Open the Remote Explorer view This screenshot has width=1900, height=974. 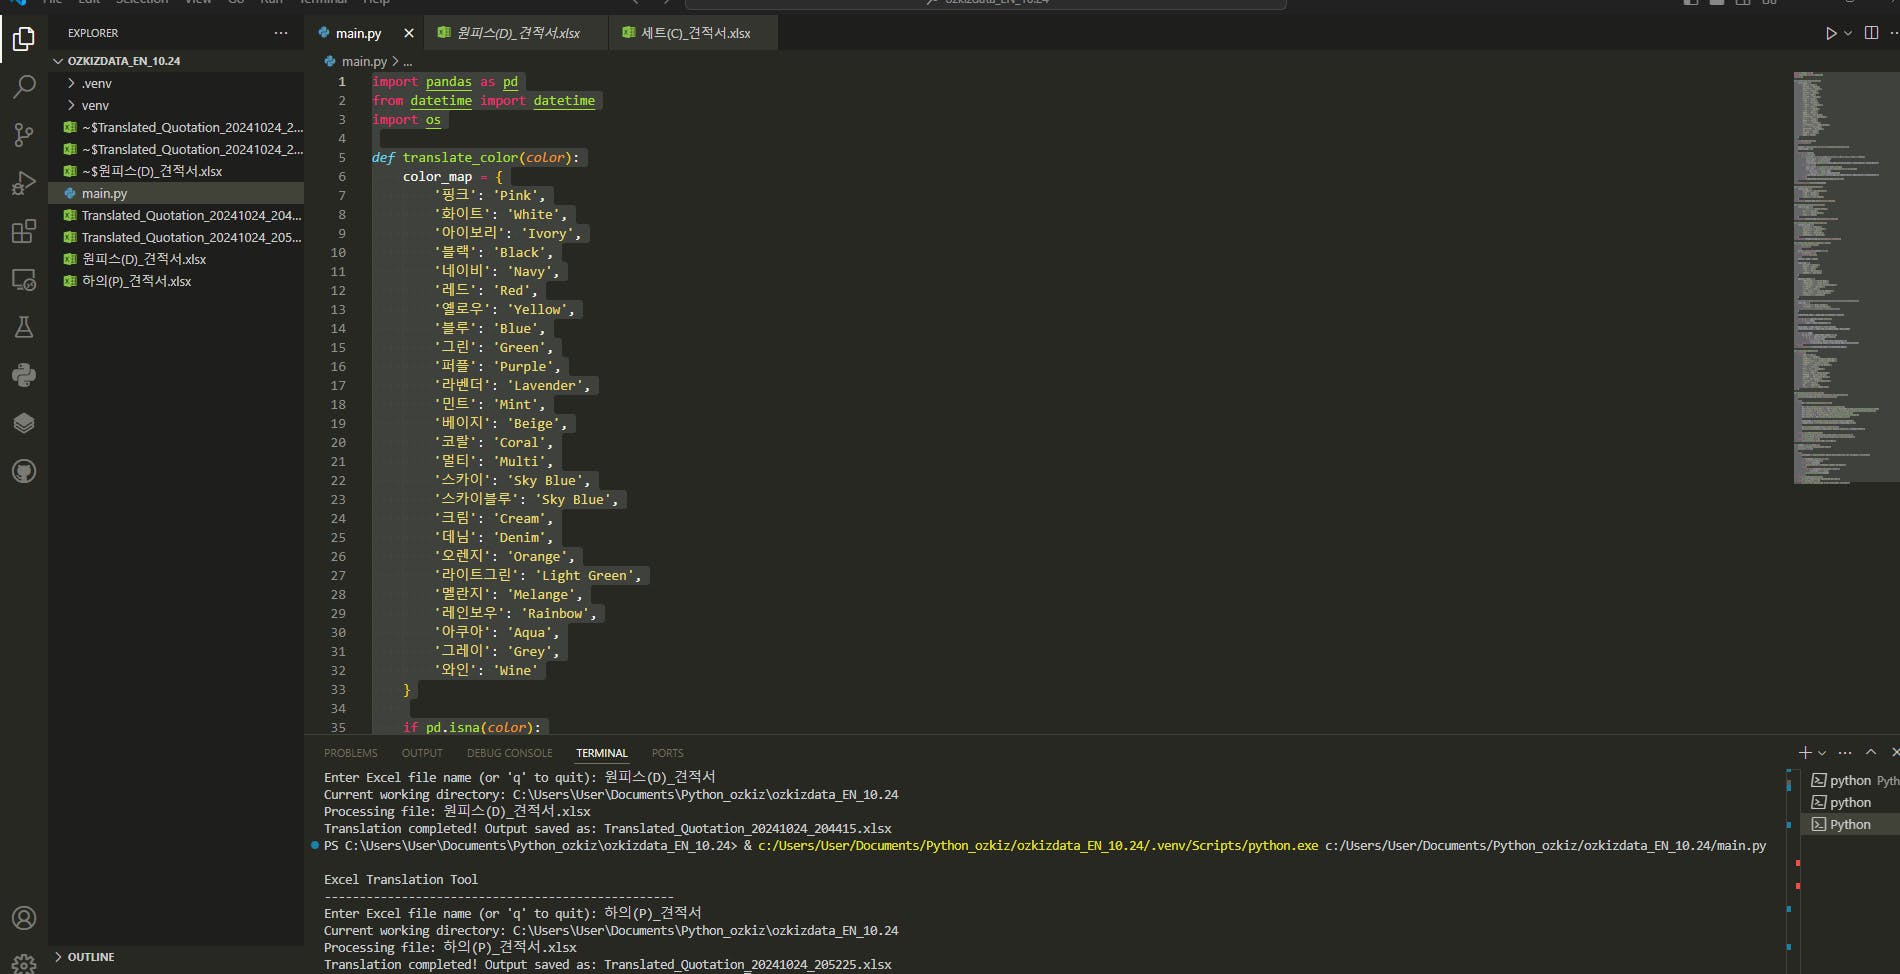pyautogui.click(x=24, y=280)
